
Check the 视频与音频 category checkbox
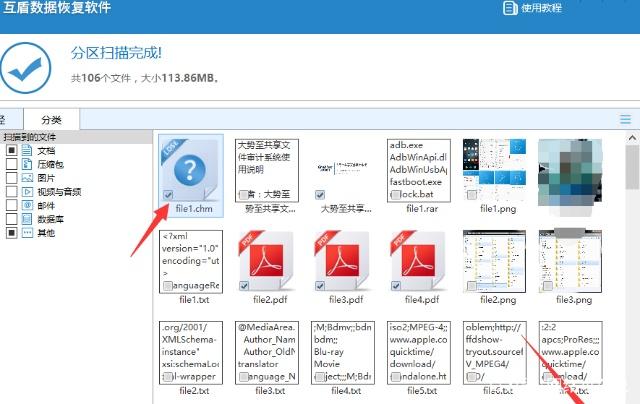point(12,191)
